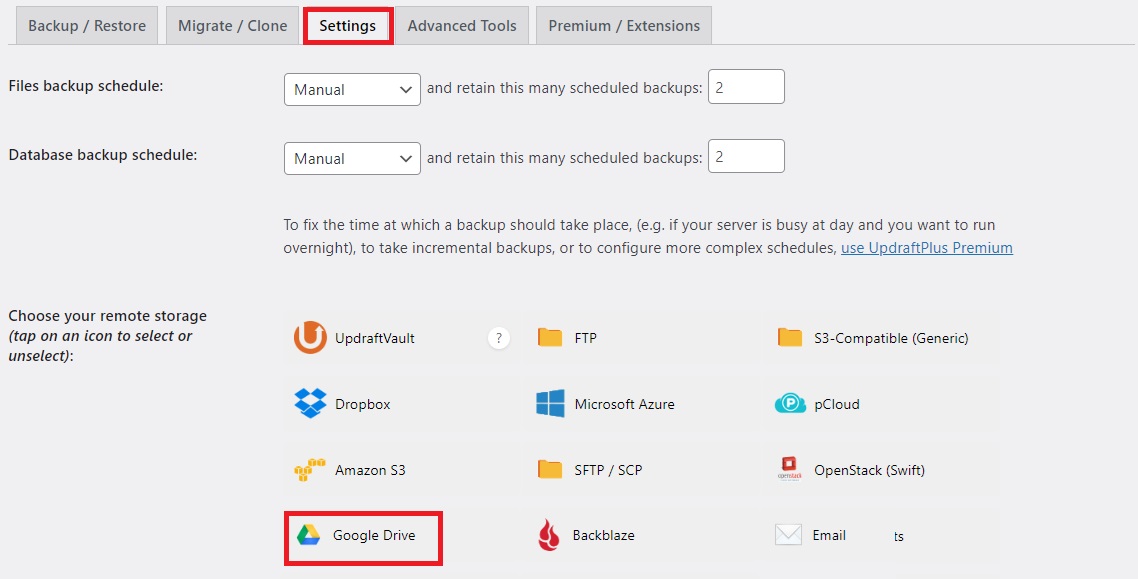The image size is (1138, 579).
Task: Choose Email as remote storage
Action: (x=789, y=536)
